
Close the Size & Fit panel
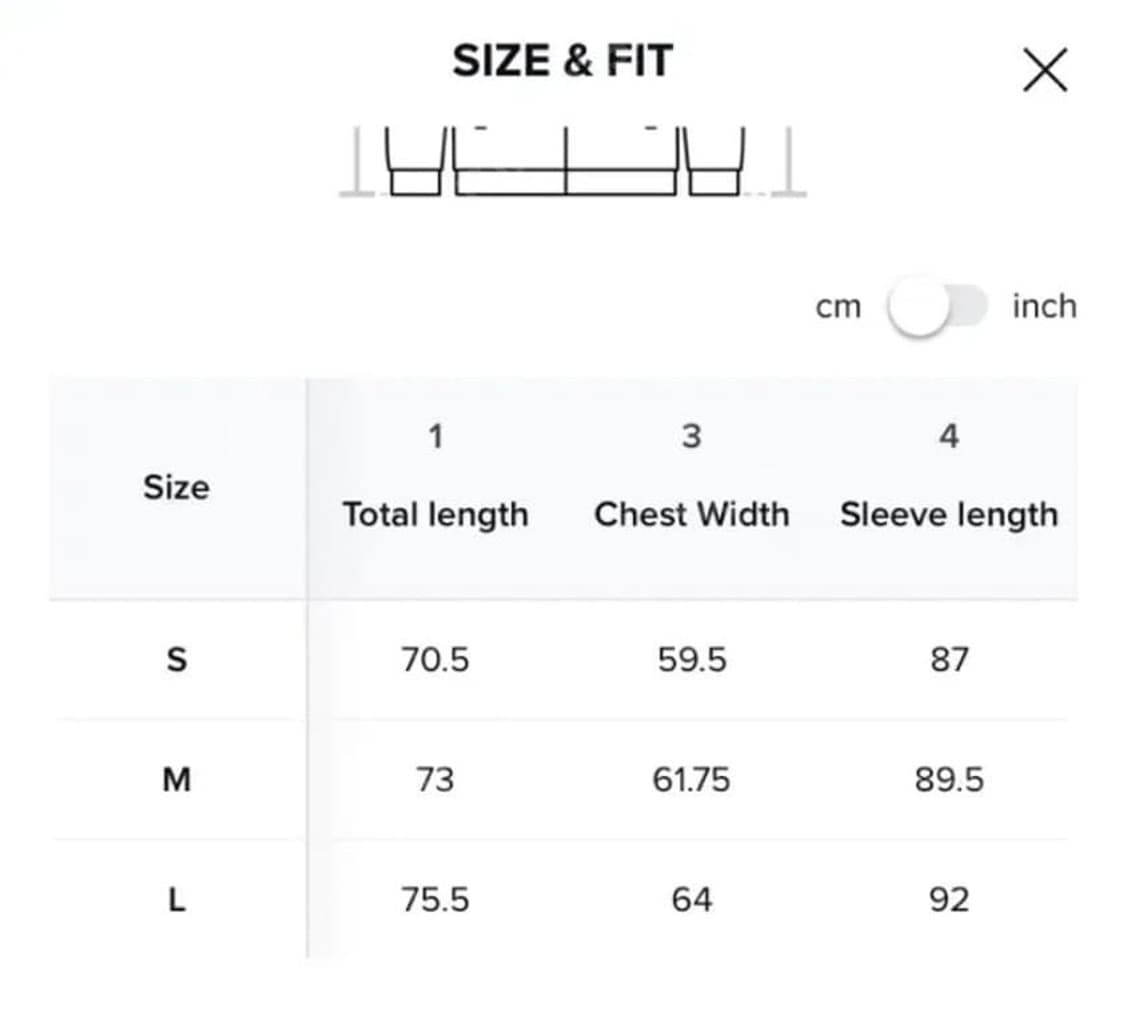pyautogui.click(x=1045, y=71)
